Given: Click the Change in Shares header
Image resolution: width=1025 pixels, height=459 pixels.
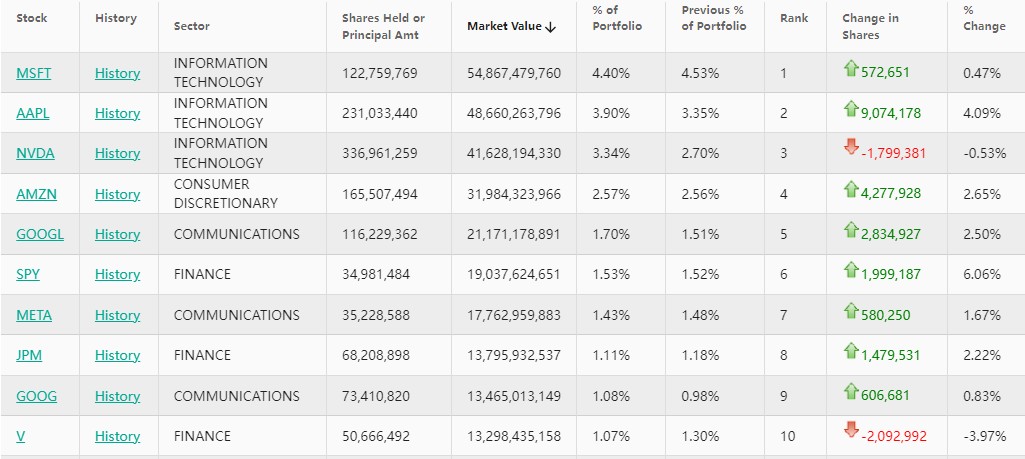Looking at the screenshot, I should (x=869, y=26).
